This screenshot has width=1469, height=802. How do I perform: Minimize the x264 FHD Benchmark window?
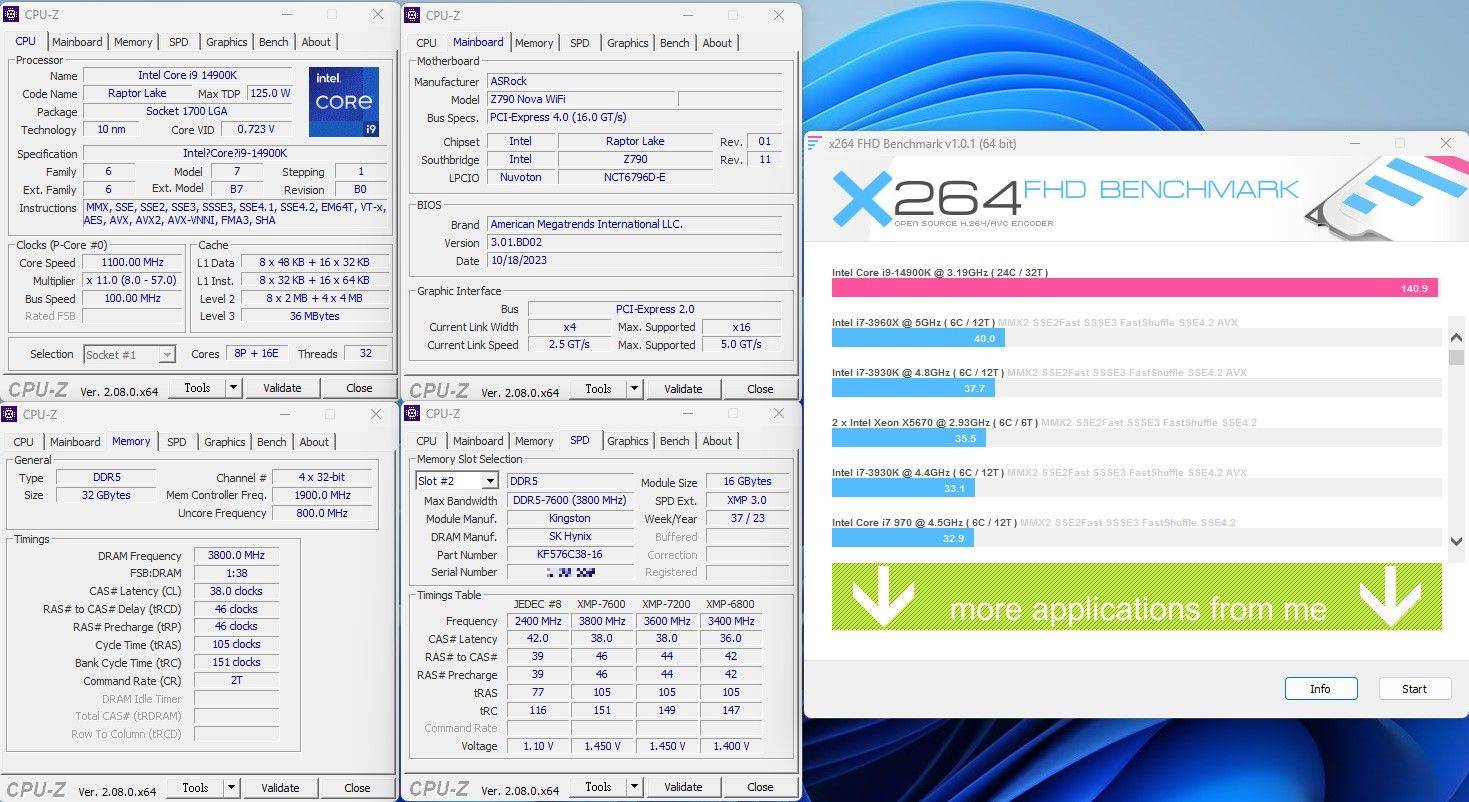1354,144
